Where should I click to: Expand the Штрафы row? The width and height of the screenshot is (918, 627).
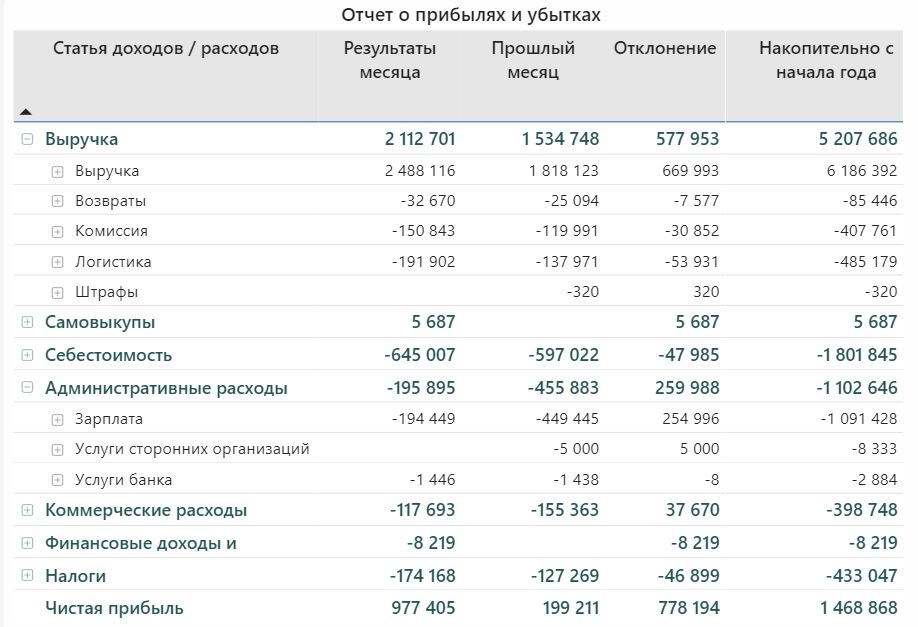pyautogui.click(x=57, y=293)
